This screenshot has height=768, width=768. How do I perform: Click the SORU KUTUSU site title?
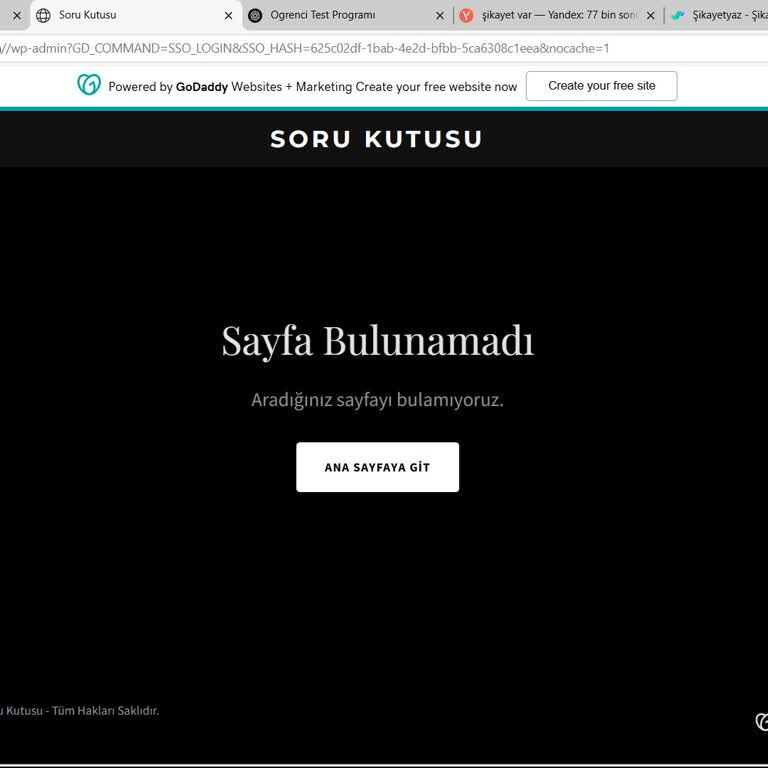(x=376, y=139)
